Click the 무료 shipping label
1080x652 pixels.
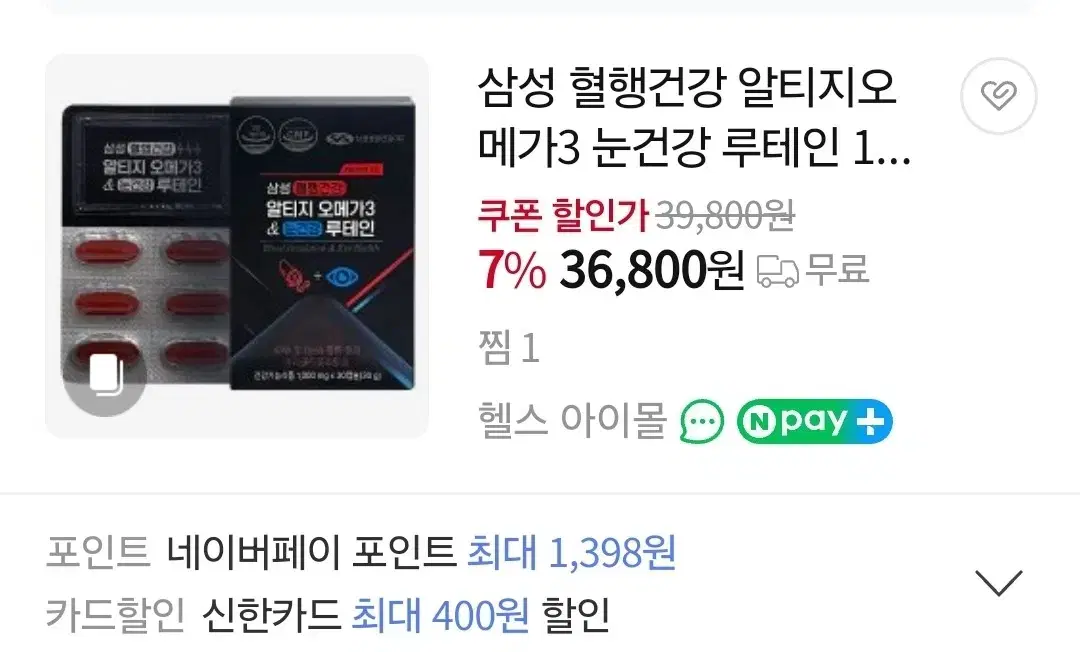pos(838,270)
